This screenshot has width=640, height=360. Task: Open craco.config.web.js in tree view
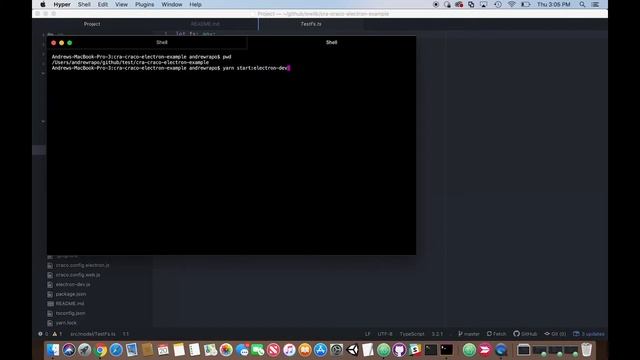pos(78,275)
